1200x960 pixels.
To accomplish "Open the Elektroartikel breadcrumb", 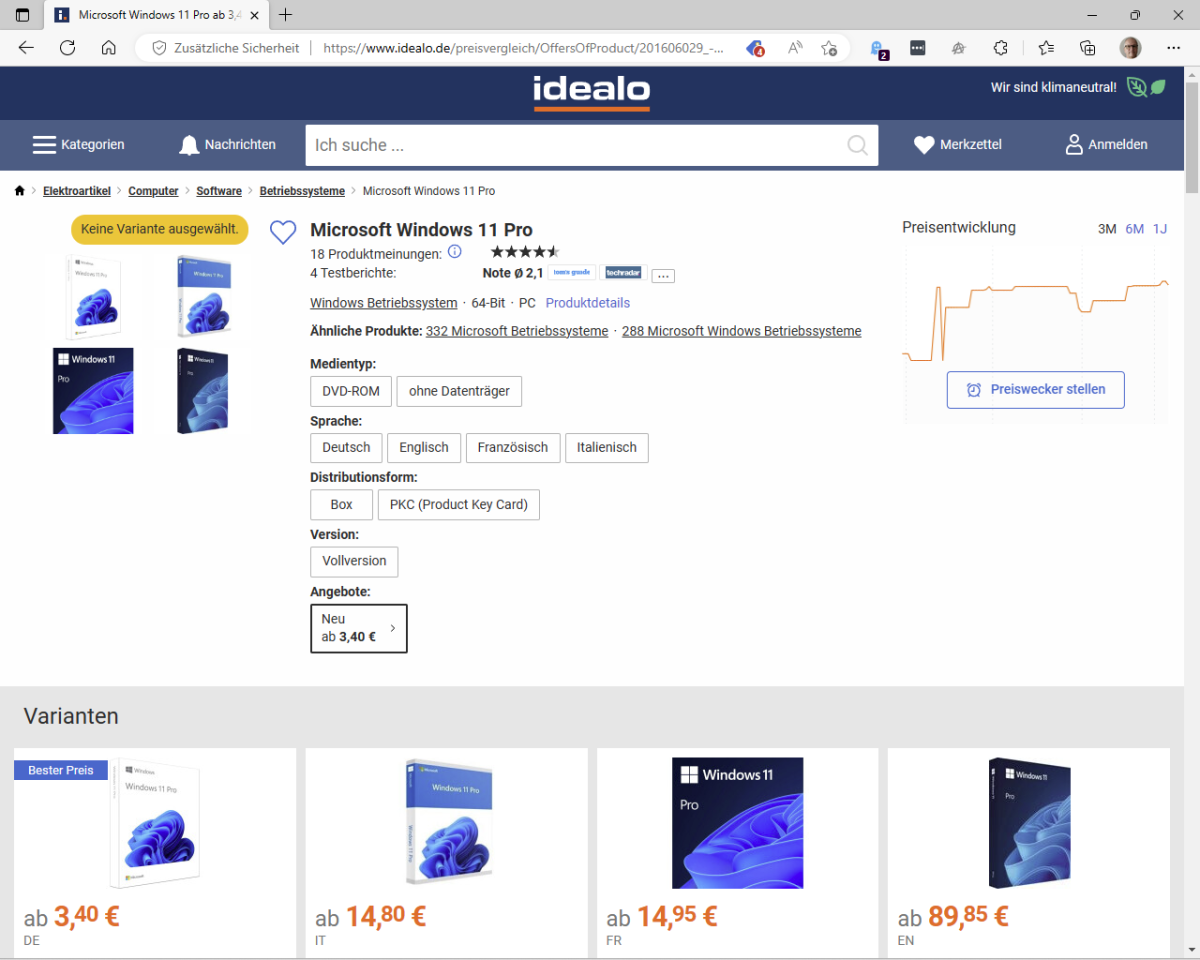I will pos(77,191).
